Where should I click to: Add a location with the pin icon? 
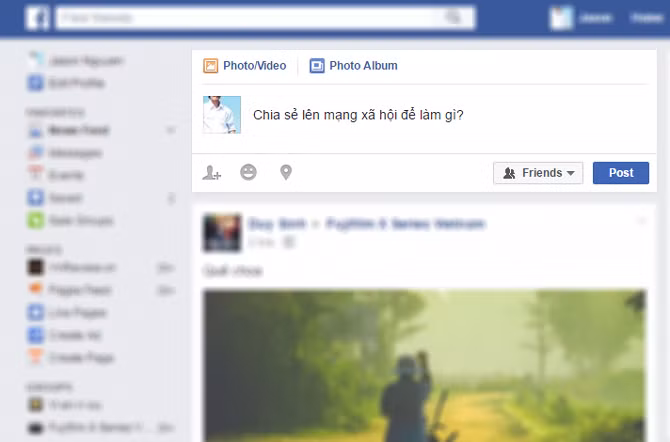(x=286, y=173)
